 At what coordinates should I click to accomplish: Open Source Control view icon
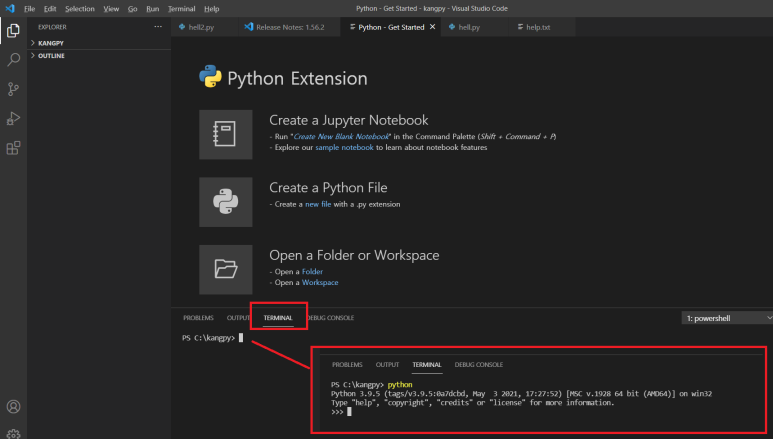point(13,89)
